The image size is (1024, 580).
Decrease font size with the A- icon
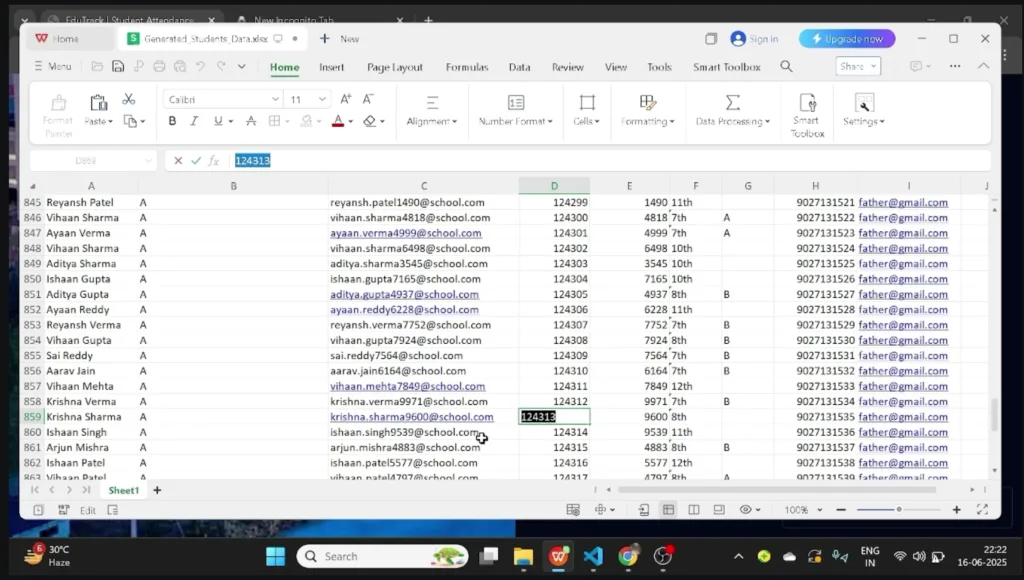368,99
